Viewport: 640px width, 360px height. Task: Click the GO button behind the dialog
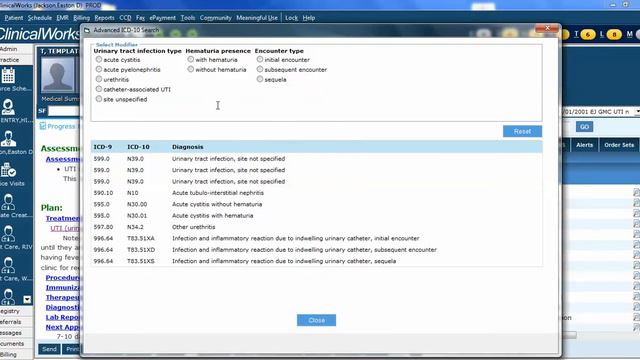point(584,127)
